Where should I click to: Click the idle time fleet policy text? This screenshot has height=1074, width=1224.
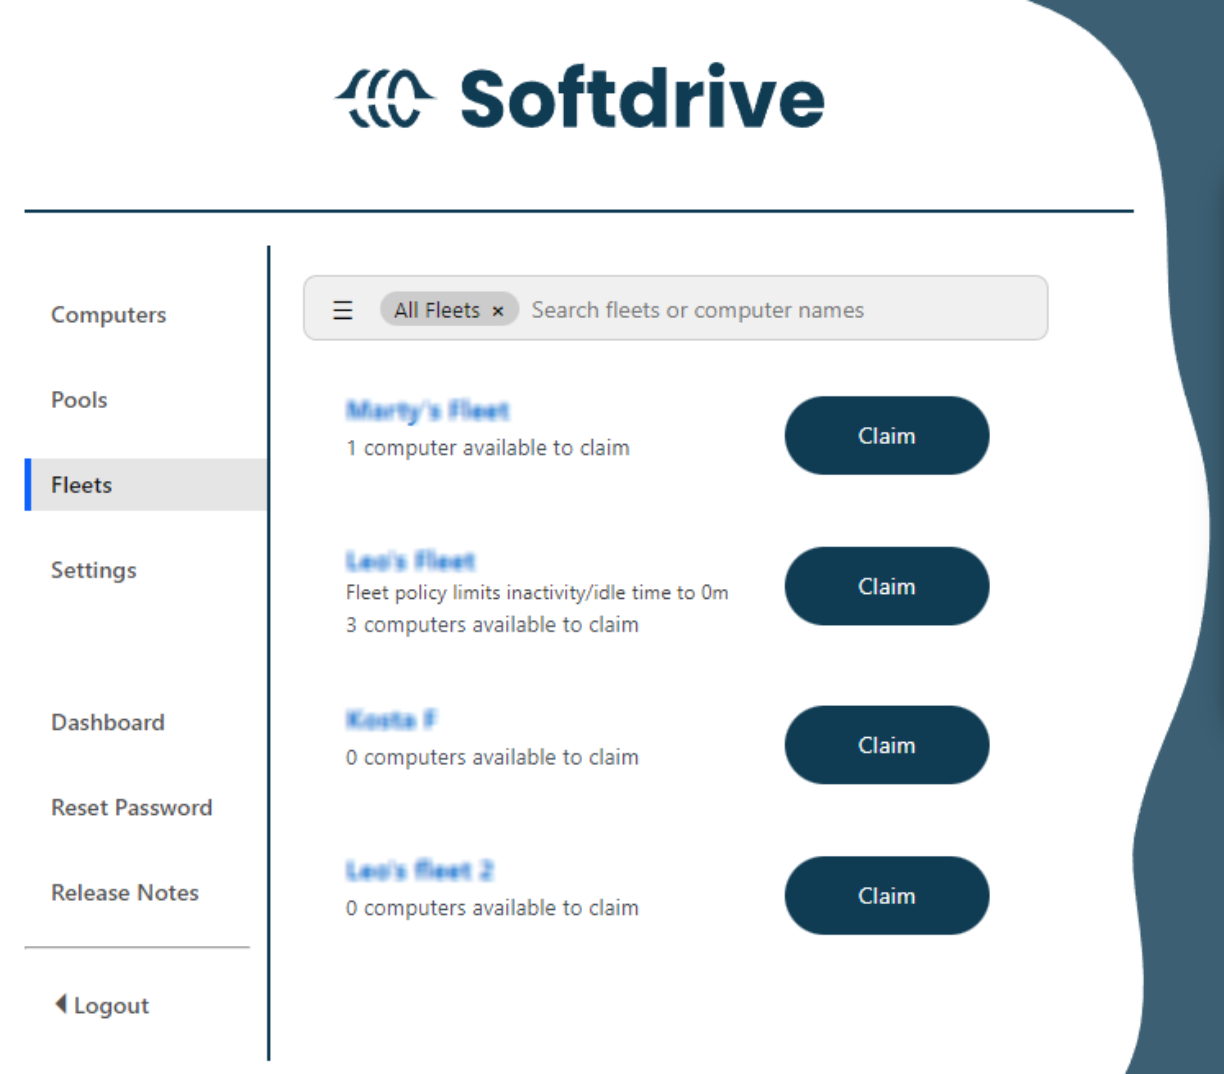point(537,593)
